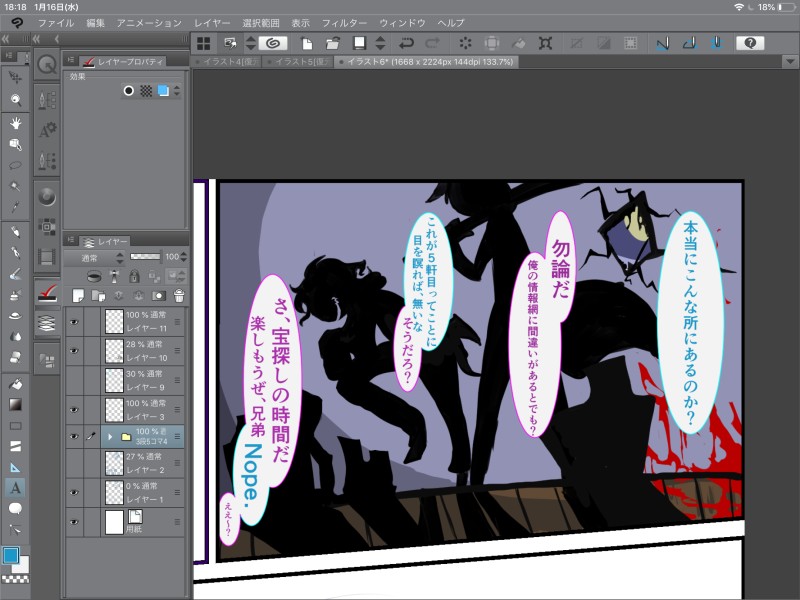
Task: Open the 編集 menu
Action: pyautogui.click(x=95, y=23)
